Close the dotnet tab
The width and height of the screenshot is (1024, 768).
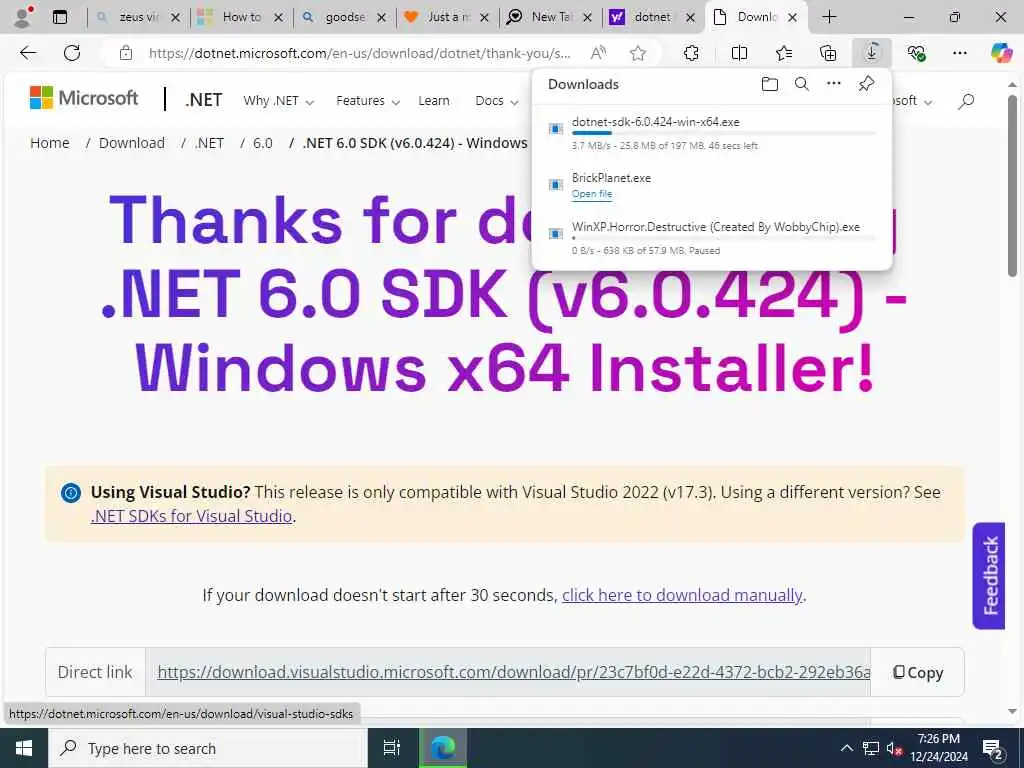690,17
